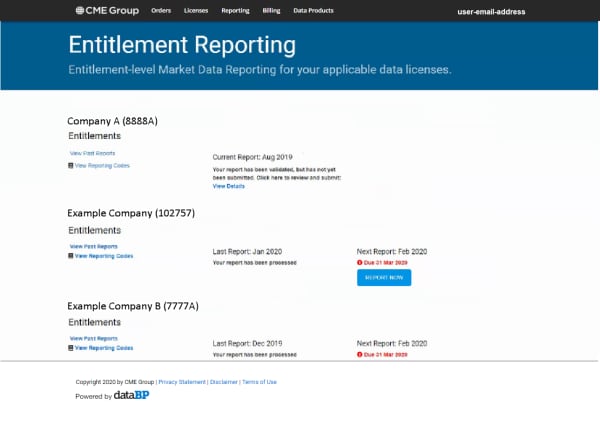The height and width of the screenshot is (431, 600).
Task: Click user-email-address in the header
Action: [x=491, y=12]
